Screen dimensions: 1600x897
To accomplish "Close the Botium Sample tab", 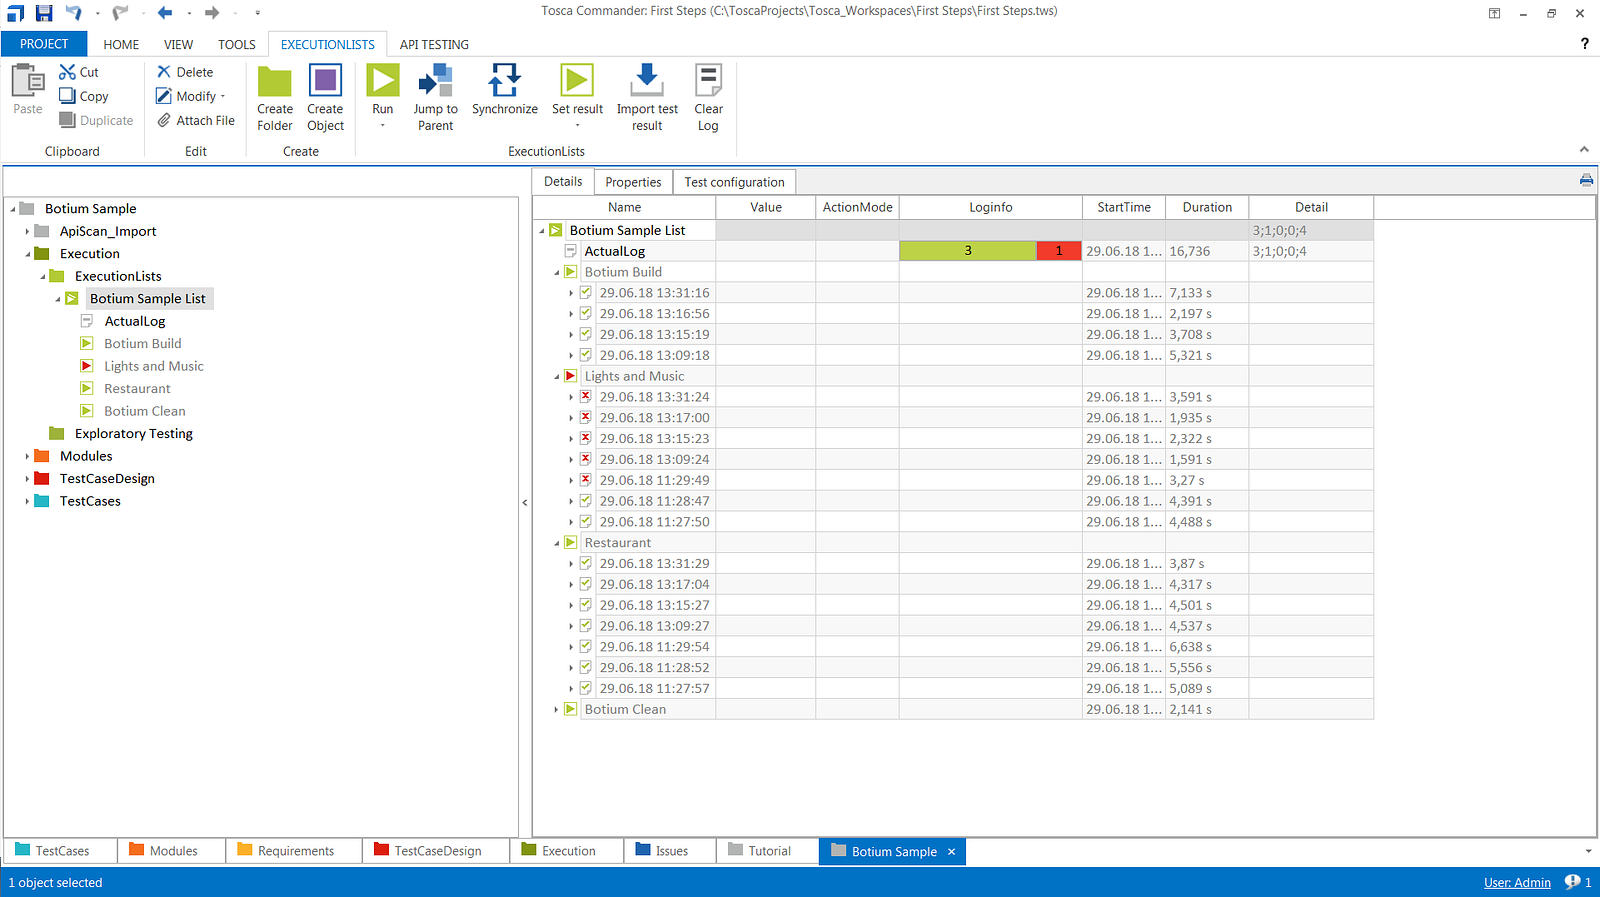I will tap(952, 852).
